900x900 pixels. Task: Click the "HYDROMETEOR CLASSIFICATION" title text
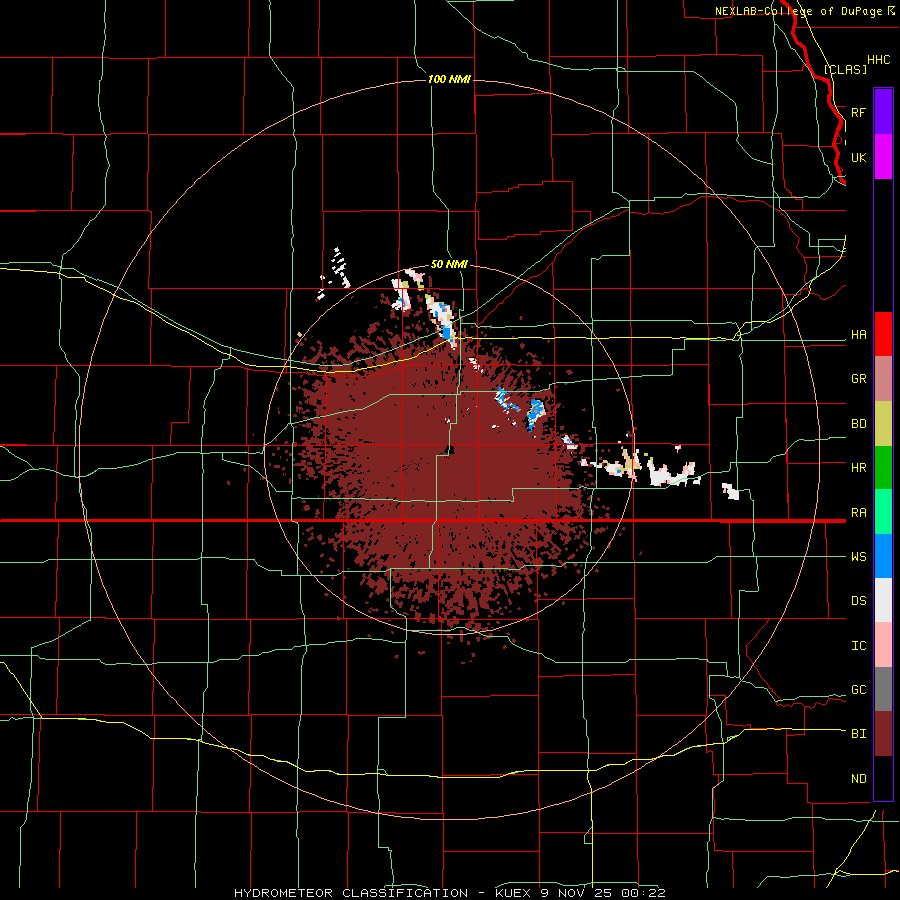pos(351,893)
